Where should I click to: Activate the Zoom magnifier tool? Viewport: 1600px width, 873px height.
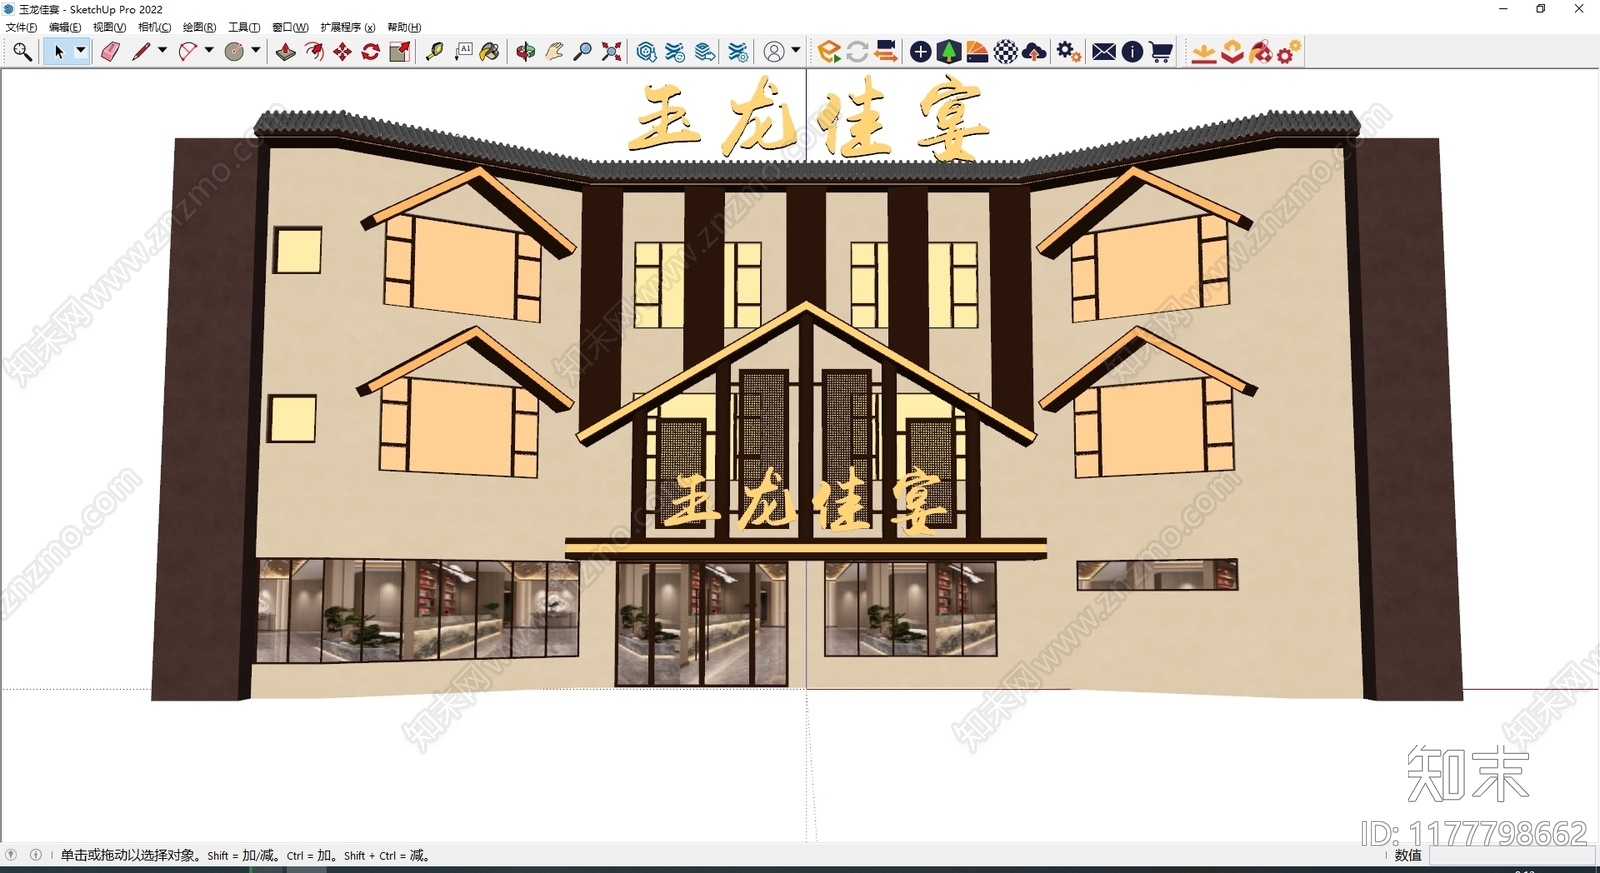pos(582,52)
